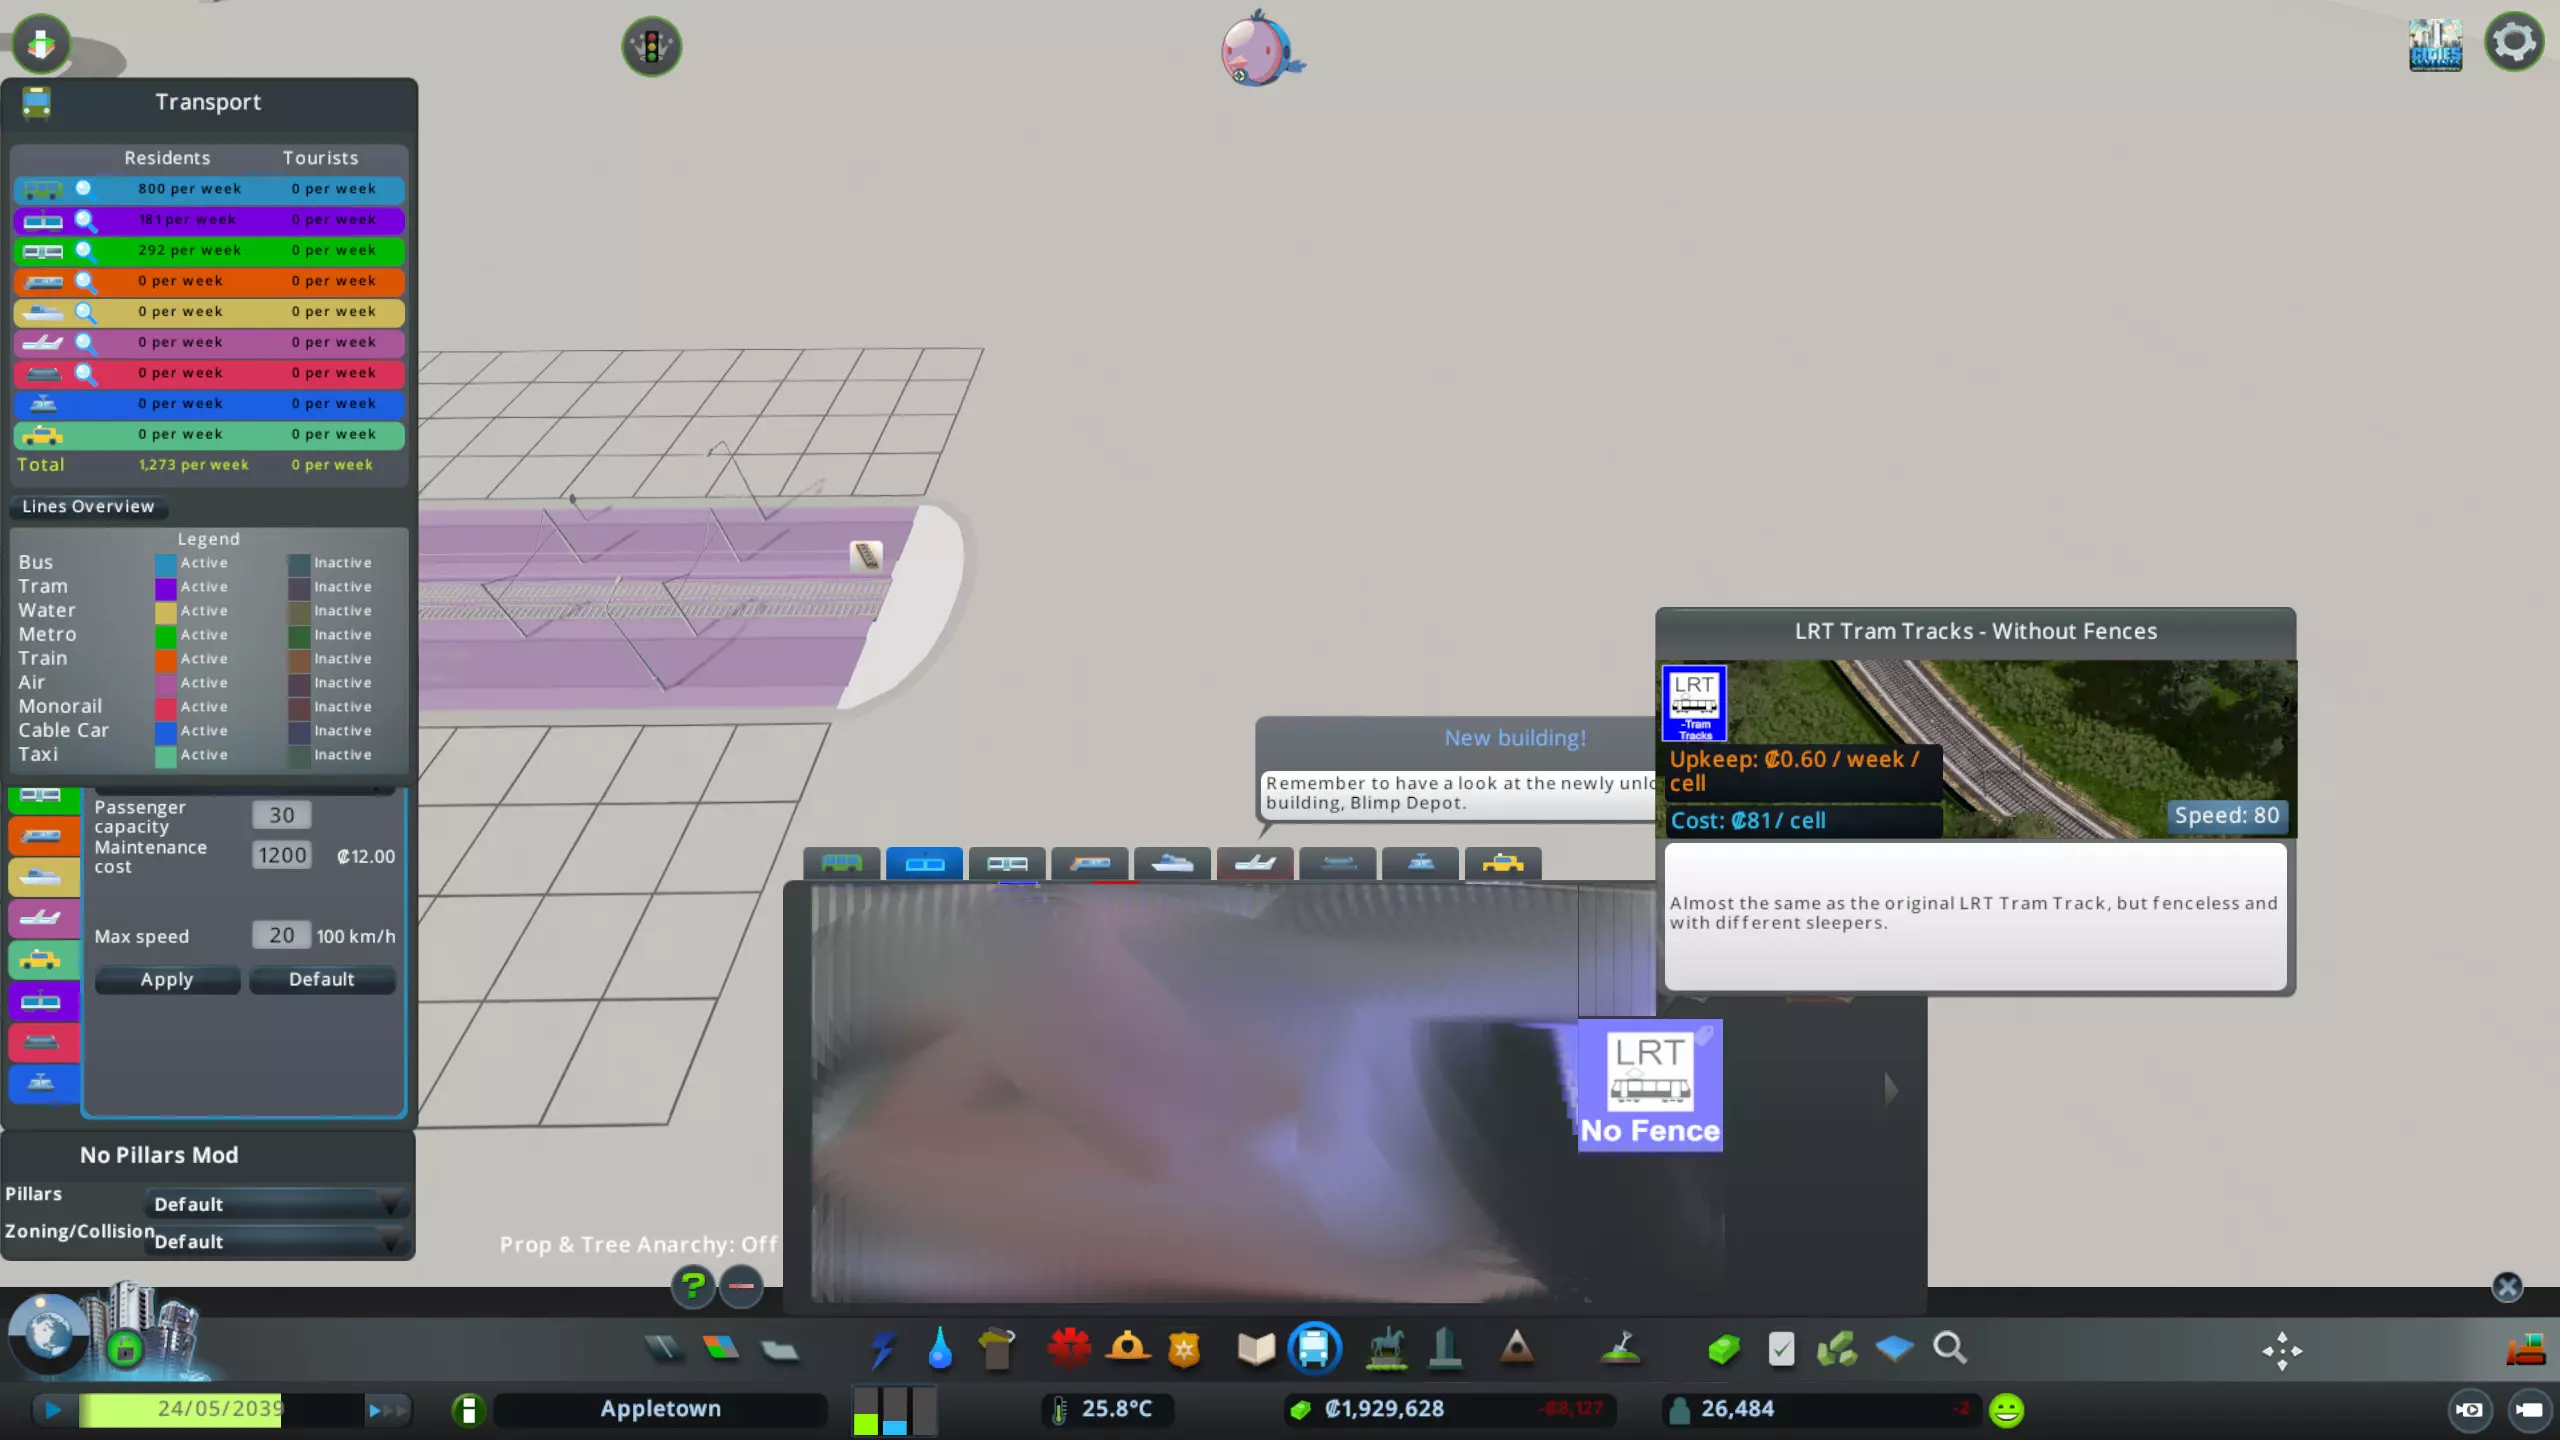Switch to the Taxi transport tab
Image resolution: width=2560 pixels, height=1440 pixels.
pyautogui.click(x=1502, y=863)
